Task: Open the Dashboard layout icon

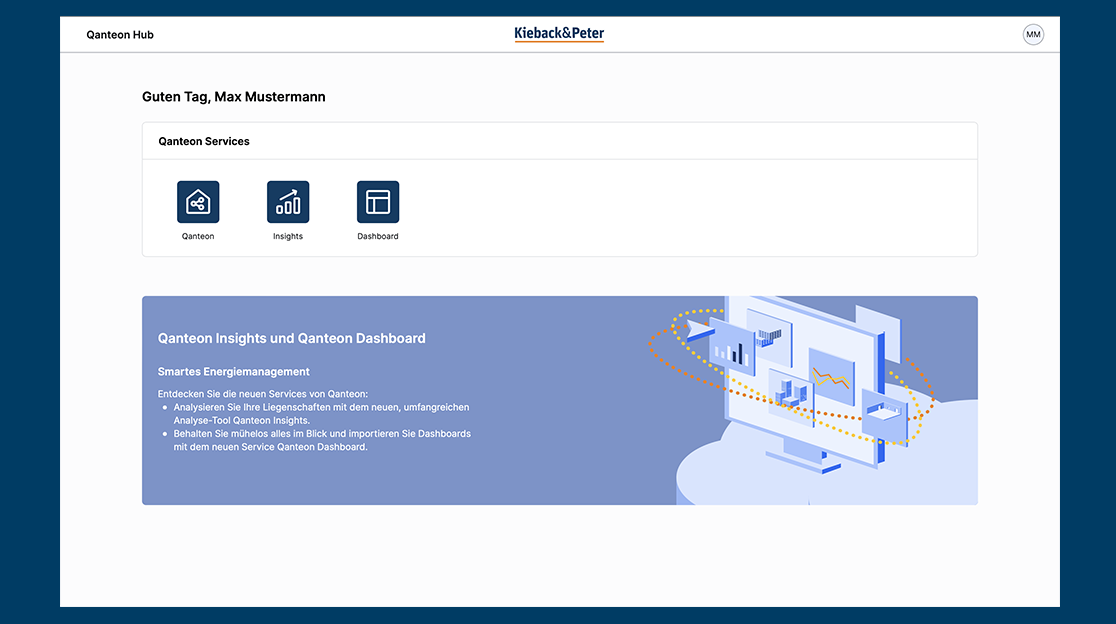Action: click(x=378, y=202)
